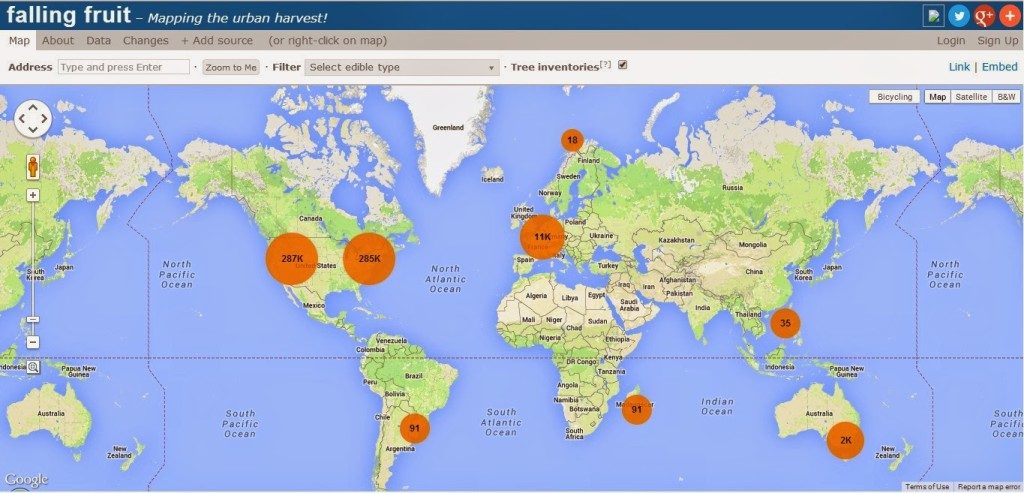Switch map to Satellite view
The width and height of the screenshot is (1024, 493).
point(970,97)
